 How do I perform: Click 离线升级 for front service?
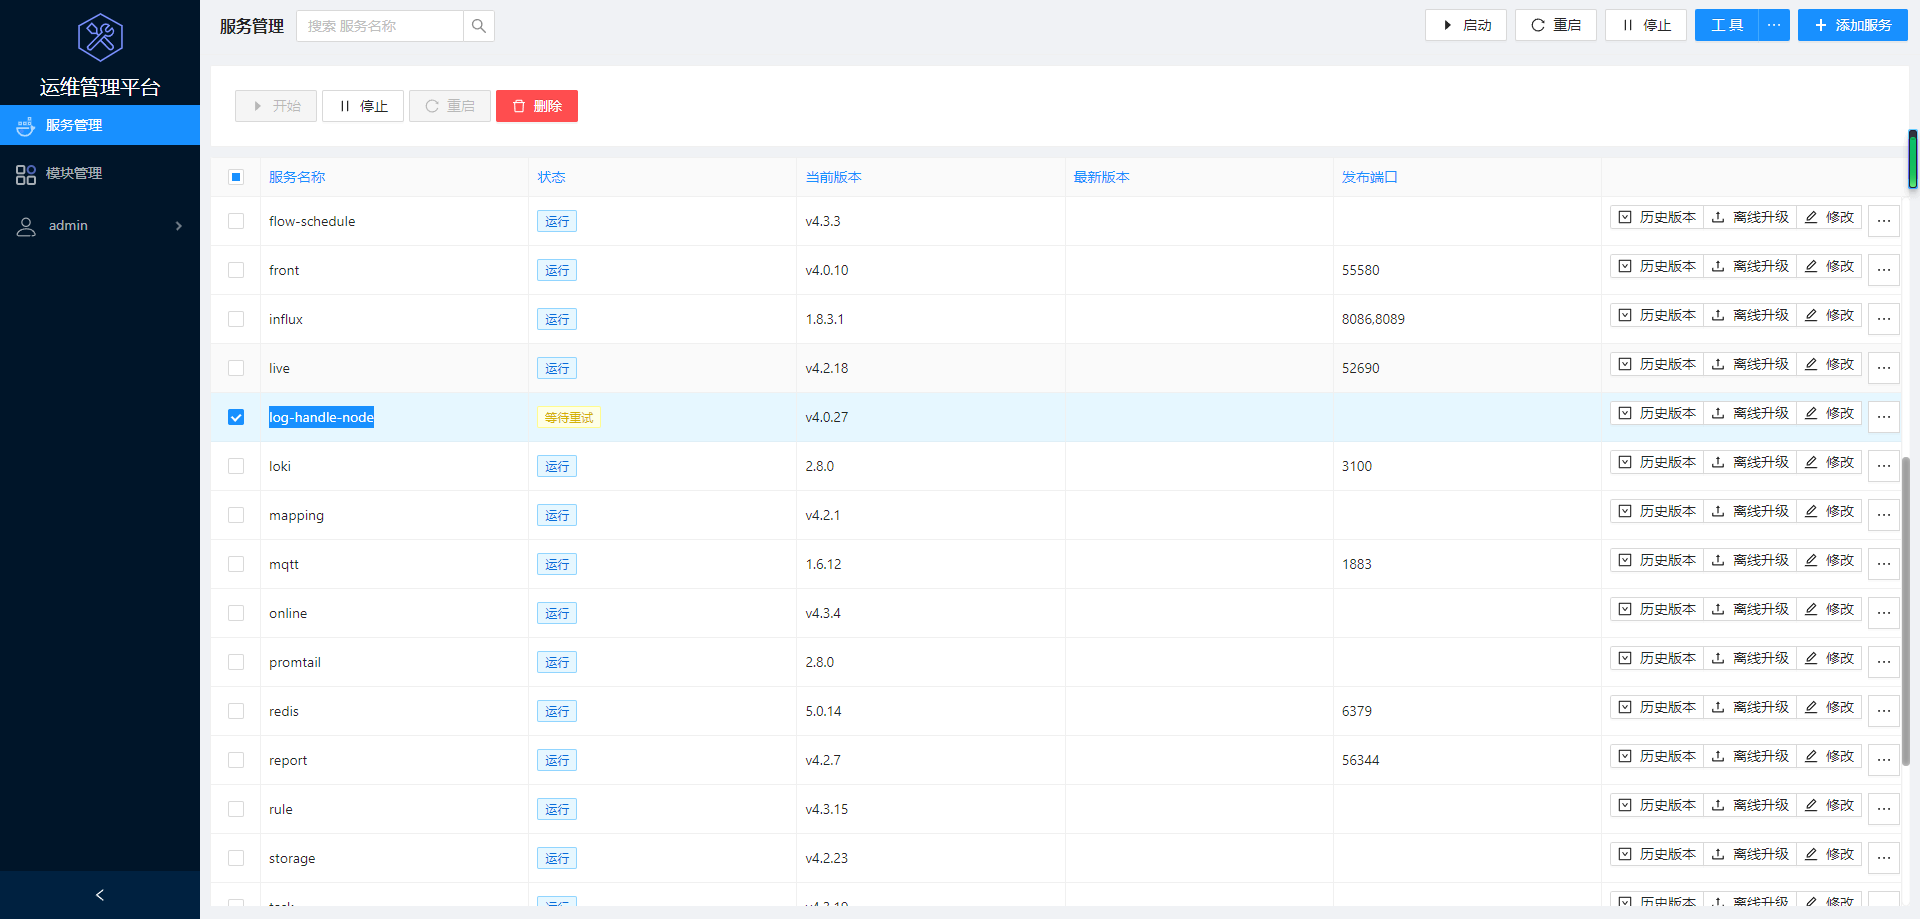pos(1750,266)
